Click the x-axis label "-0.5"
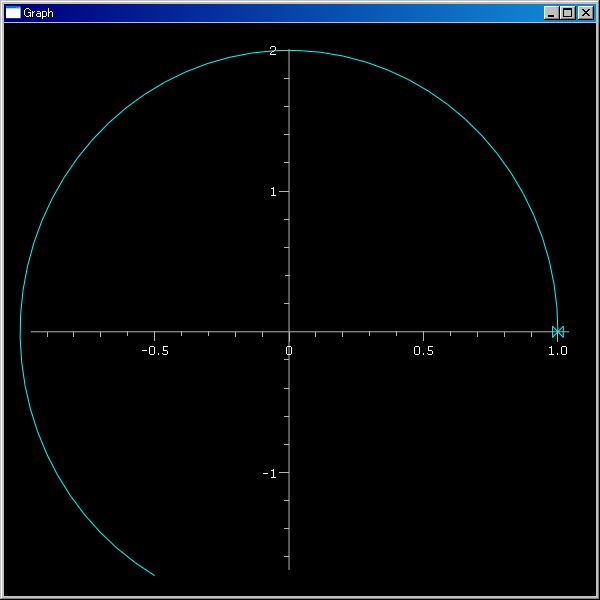The height and width of the screenshot is (600, 600). (155, 351)
